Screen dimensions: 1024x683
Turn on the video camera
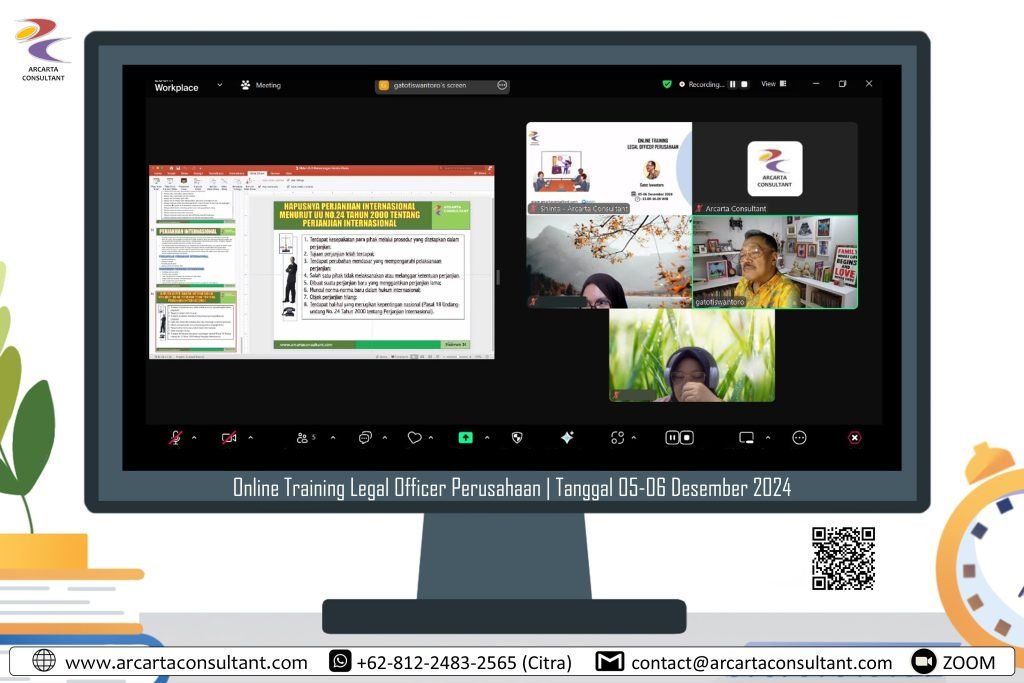point(229,438)
